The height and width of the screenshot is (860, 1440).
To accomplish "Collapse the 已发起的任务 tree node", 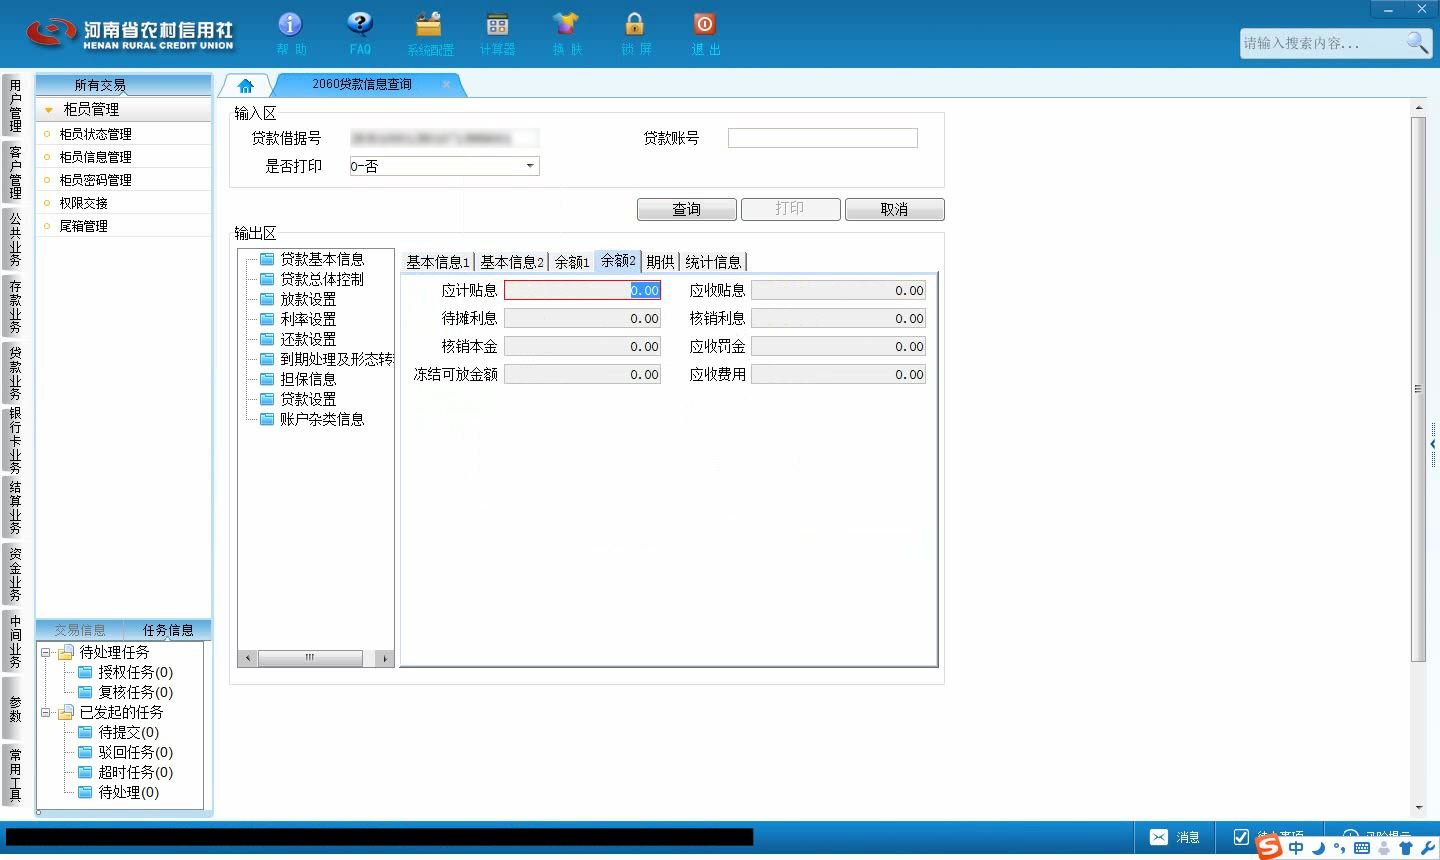I will point(46,712).
